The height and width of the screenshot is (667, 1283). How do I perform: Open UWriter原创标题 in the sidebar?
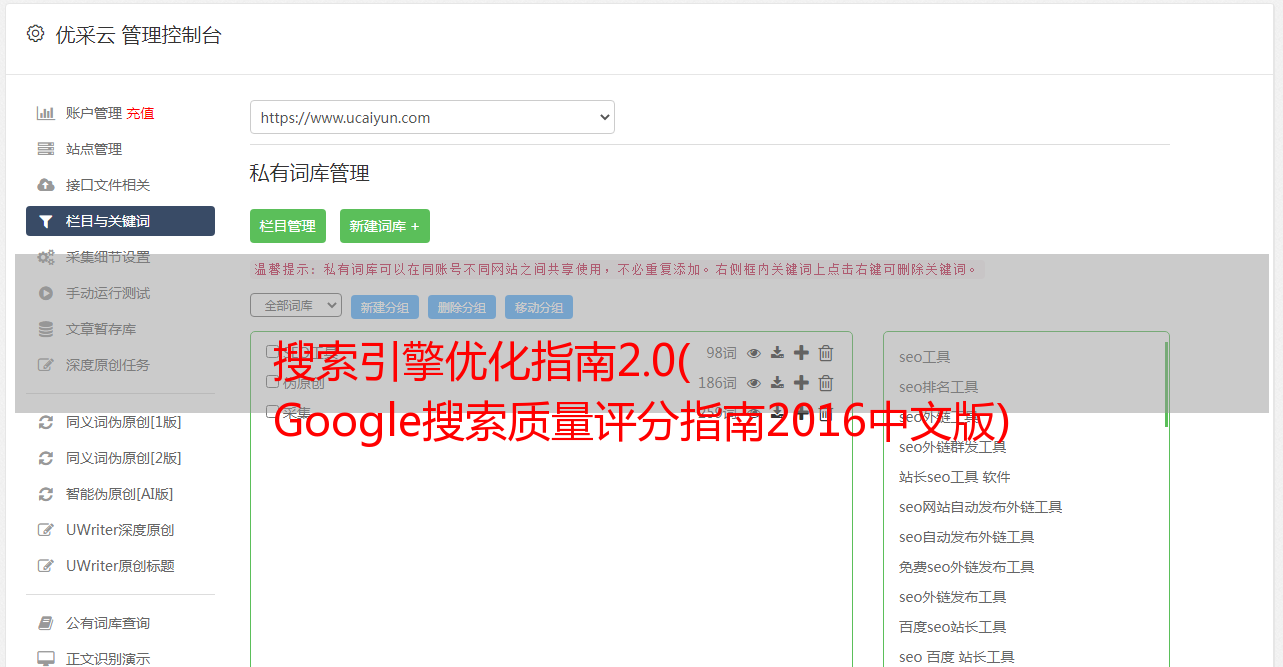(x=120, y=566)
